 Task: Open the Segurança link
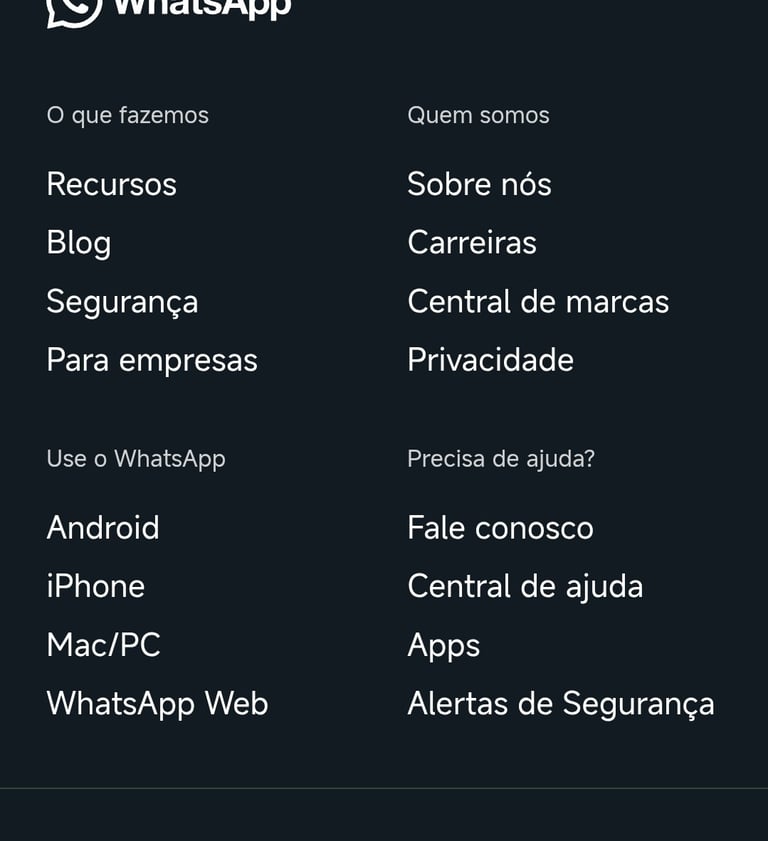click(122, 302)
